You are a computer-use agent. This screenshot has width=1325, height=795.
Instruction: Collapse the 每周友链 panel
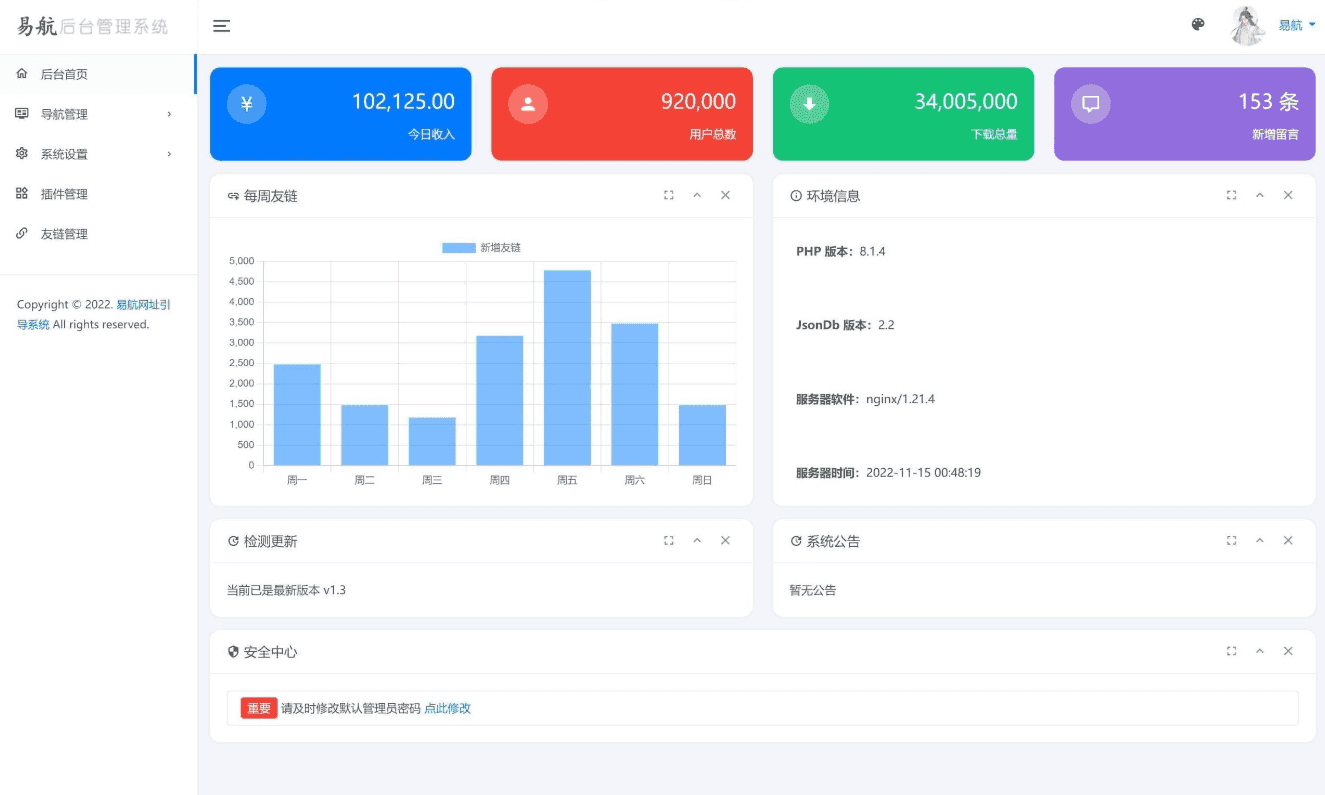697,195
